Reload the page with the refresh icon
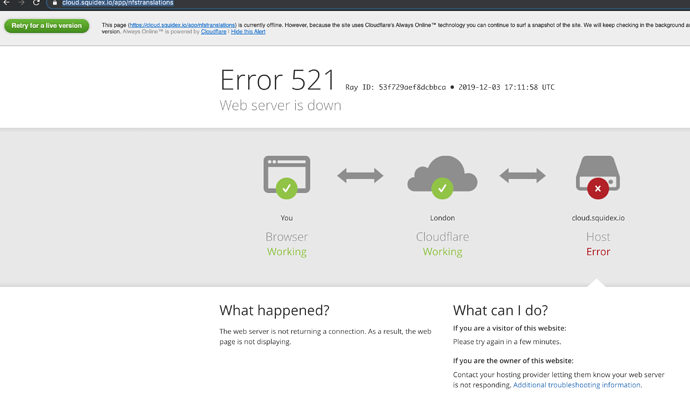Screen dimensions: 690x399 coord(36,3)
